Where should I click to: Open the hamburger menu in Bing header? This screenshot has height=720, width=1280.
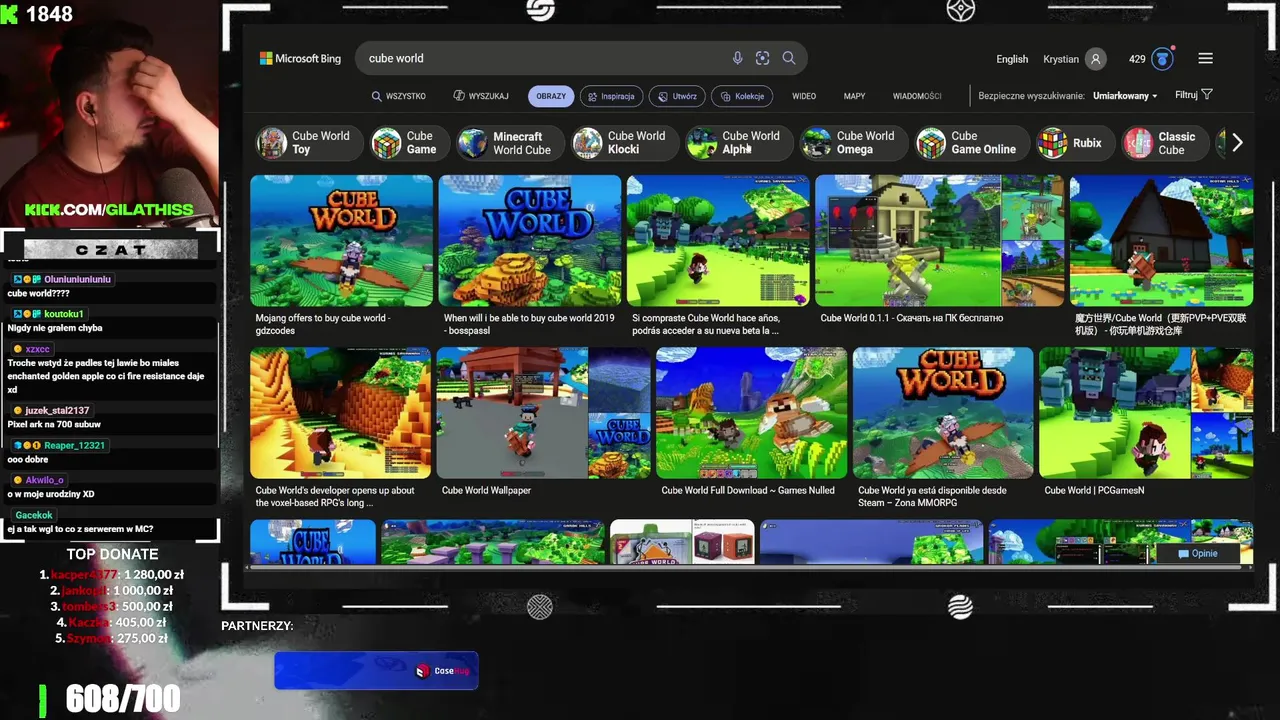[x=1206, y=58]
